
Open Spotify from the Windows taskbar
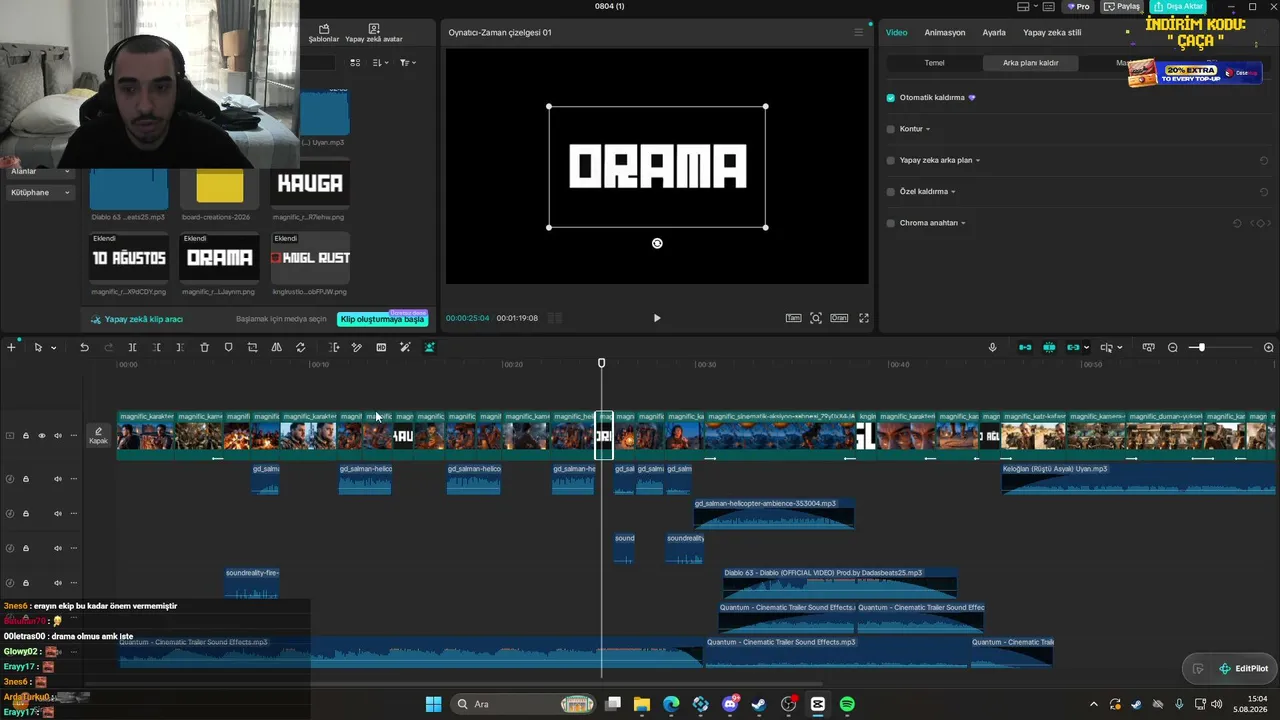pyautogui.click(x=847, y=704)
